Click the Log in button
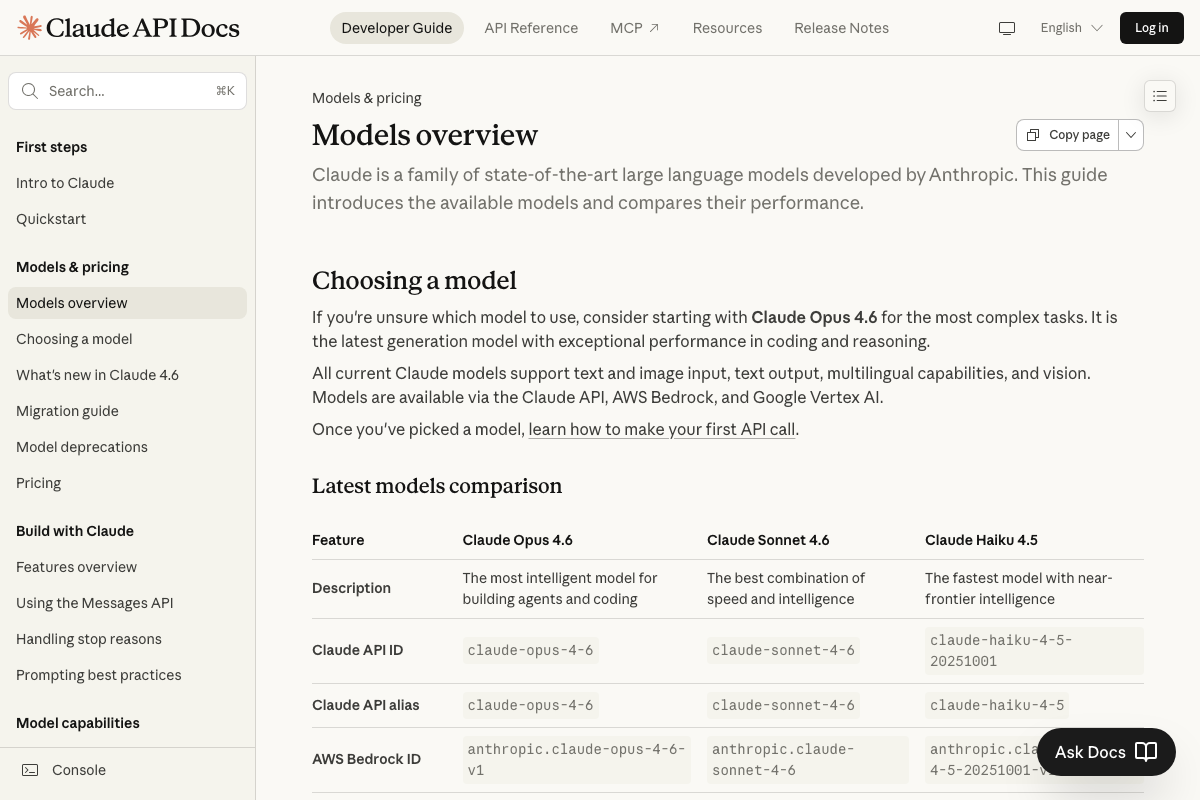The width and height of the screenshot is (1200, 800). pyautogui.click(x=1151, y=28)
